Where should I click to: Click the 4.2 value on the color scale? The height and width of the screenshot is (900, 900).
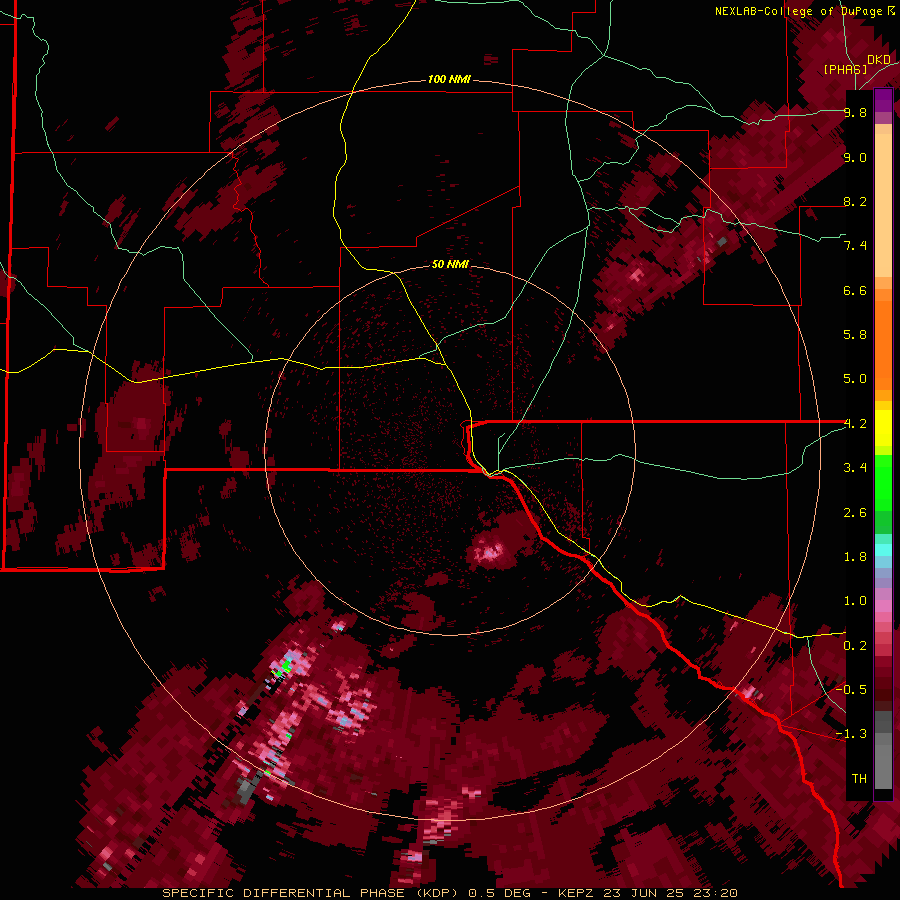click(855, 424)
